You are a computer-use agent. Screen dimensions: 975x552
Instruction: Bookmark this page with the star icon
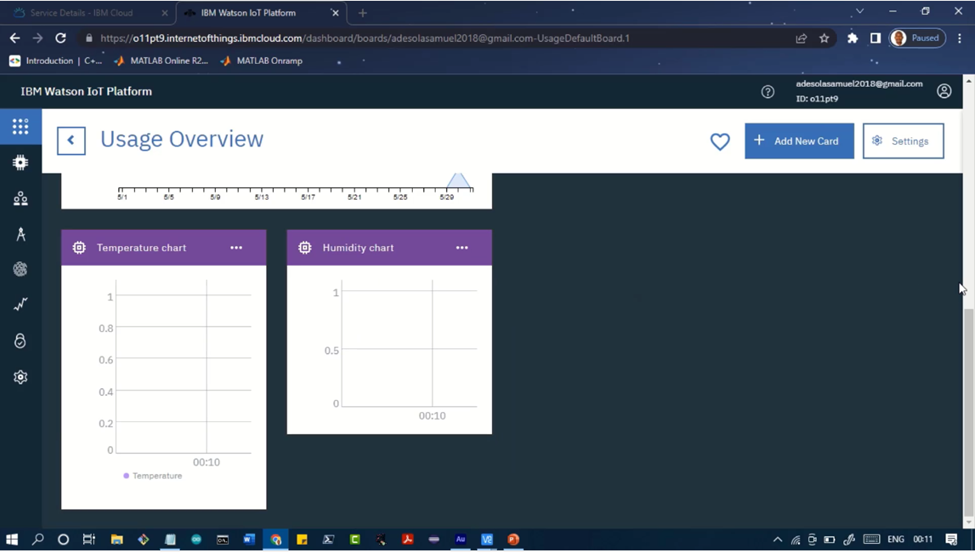(x=824, y=38)
